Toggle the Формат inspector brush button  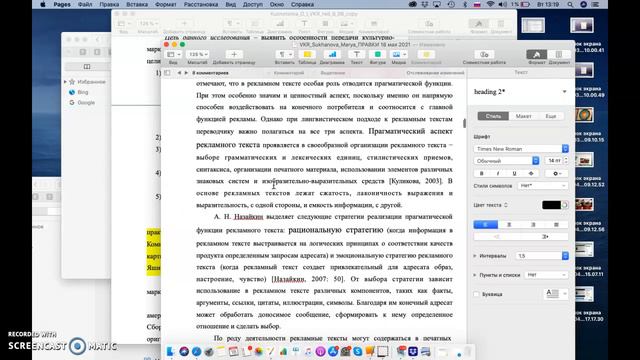(536, 54)
